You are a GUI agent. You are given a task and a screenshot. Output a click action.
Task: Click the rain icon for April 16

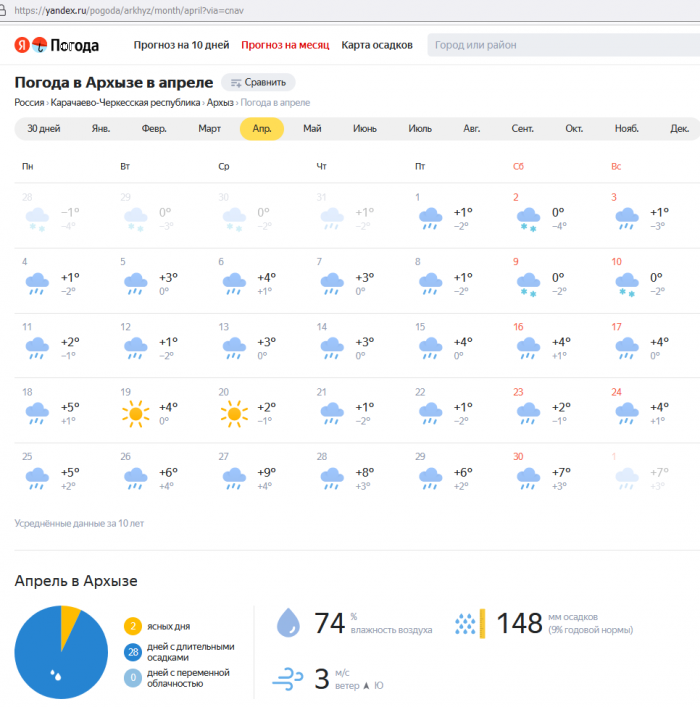tap(529, 349)
